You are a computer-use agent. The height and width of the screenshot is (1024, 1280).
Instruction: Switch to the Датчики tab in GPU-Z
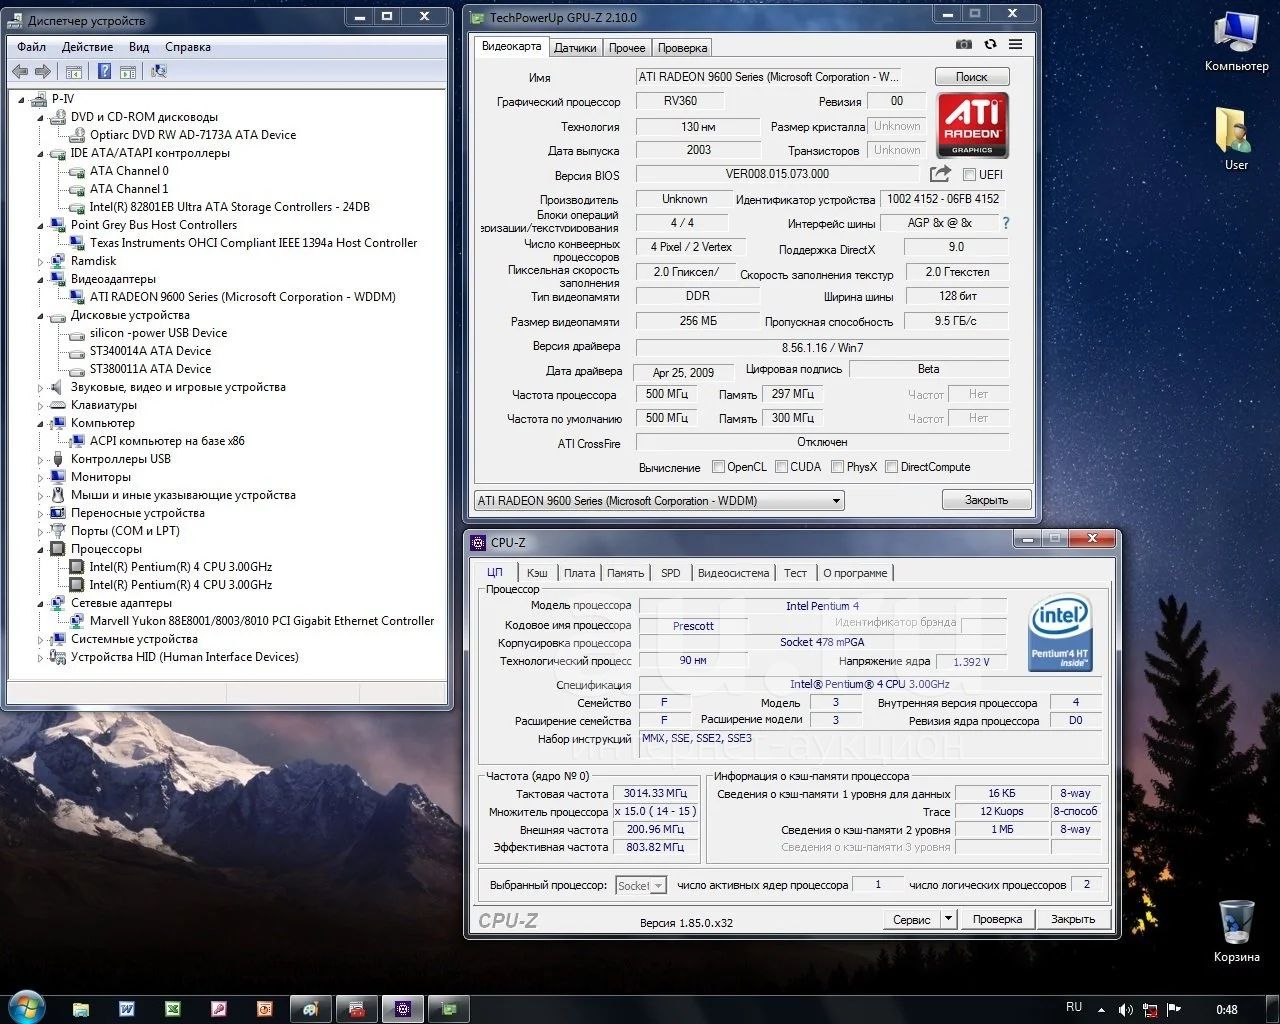576,47
